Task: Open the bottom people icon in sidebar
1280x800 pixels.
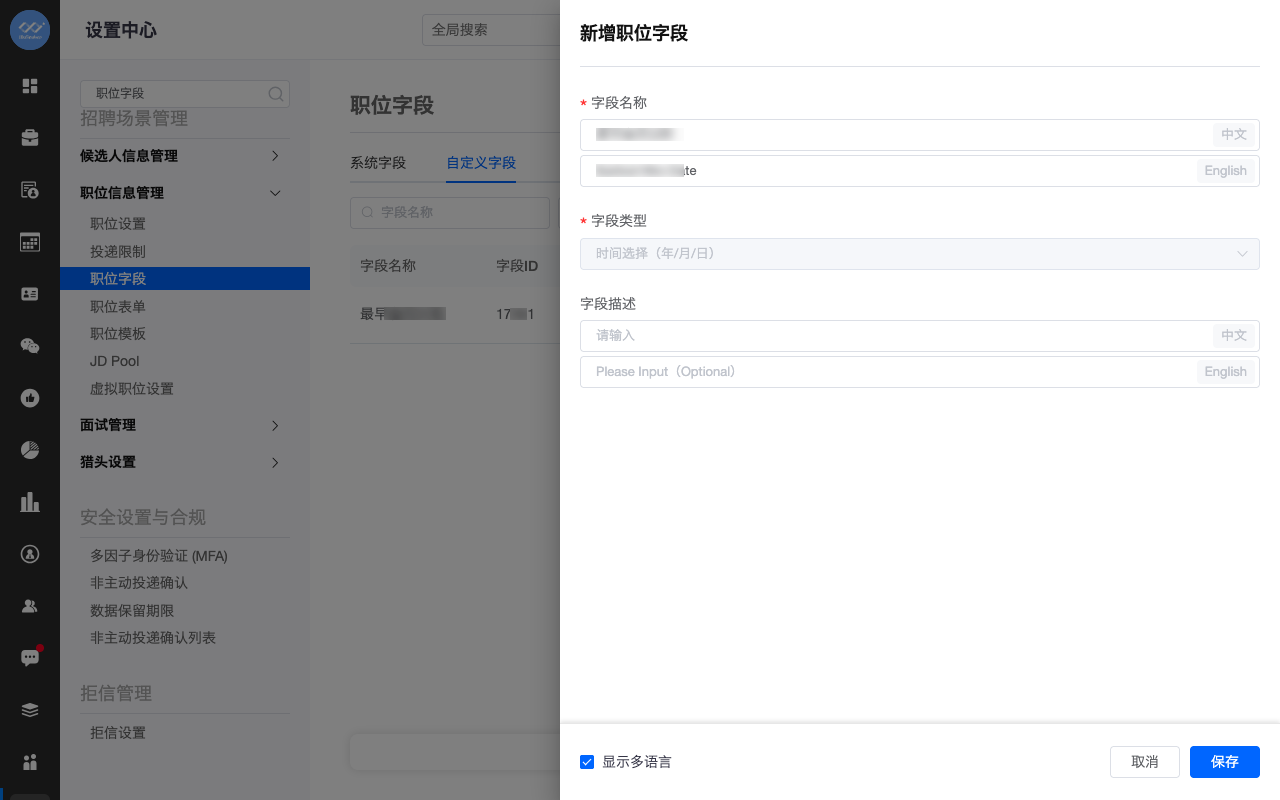Action: tap(30, 762)
